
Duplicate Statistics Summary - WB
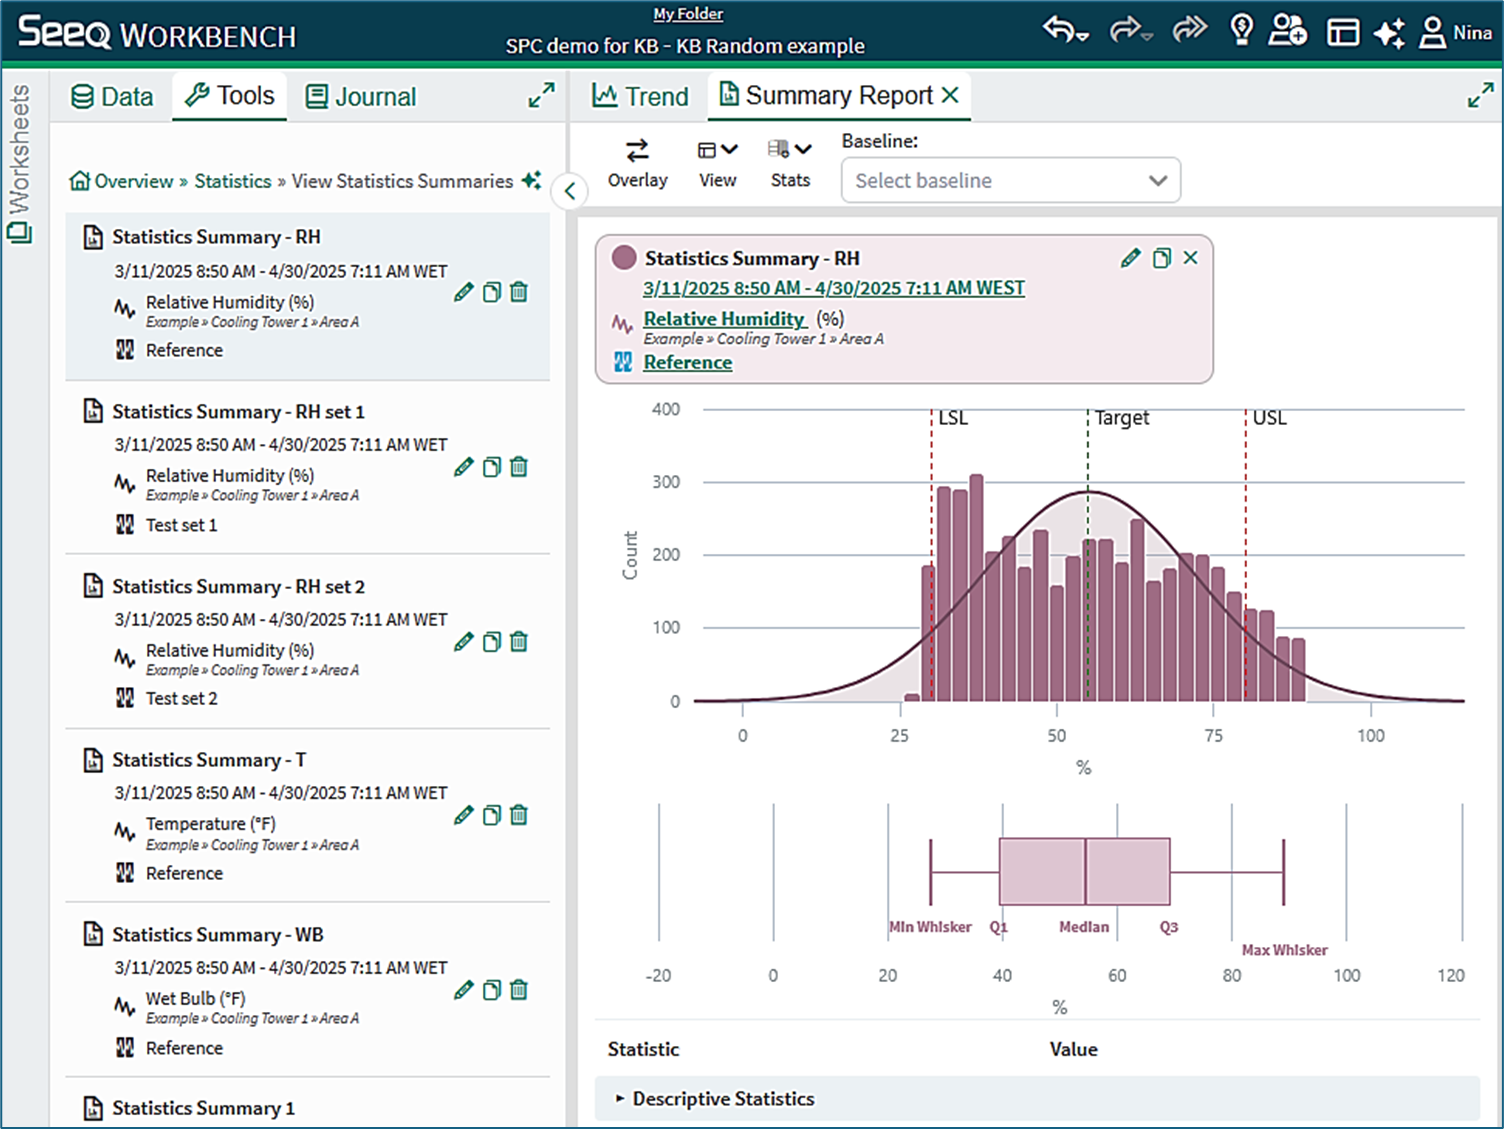tap(492, 990)
